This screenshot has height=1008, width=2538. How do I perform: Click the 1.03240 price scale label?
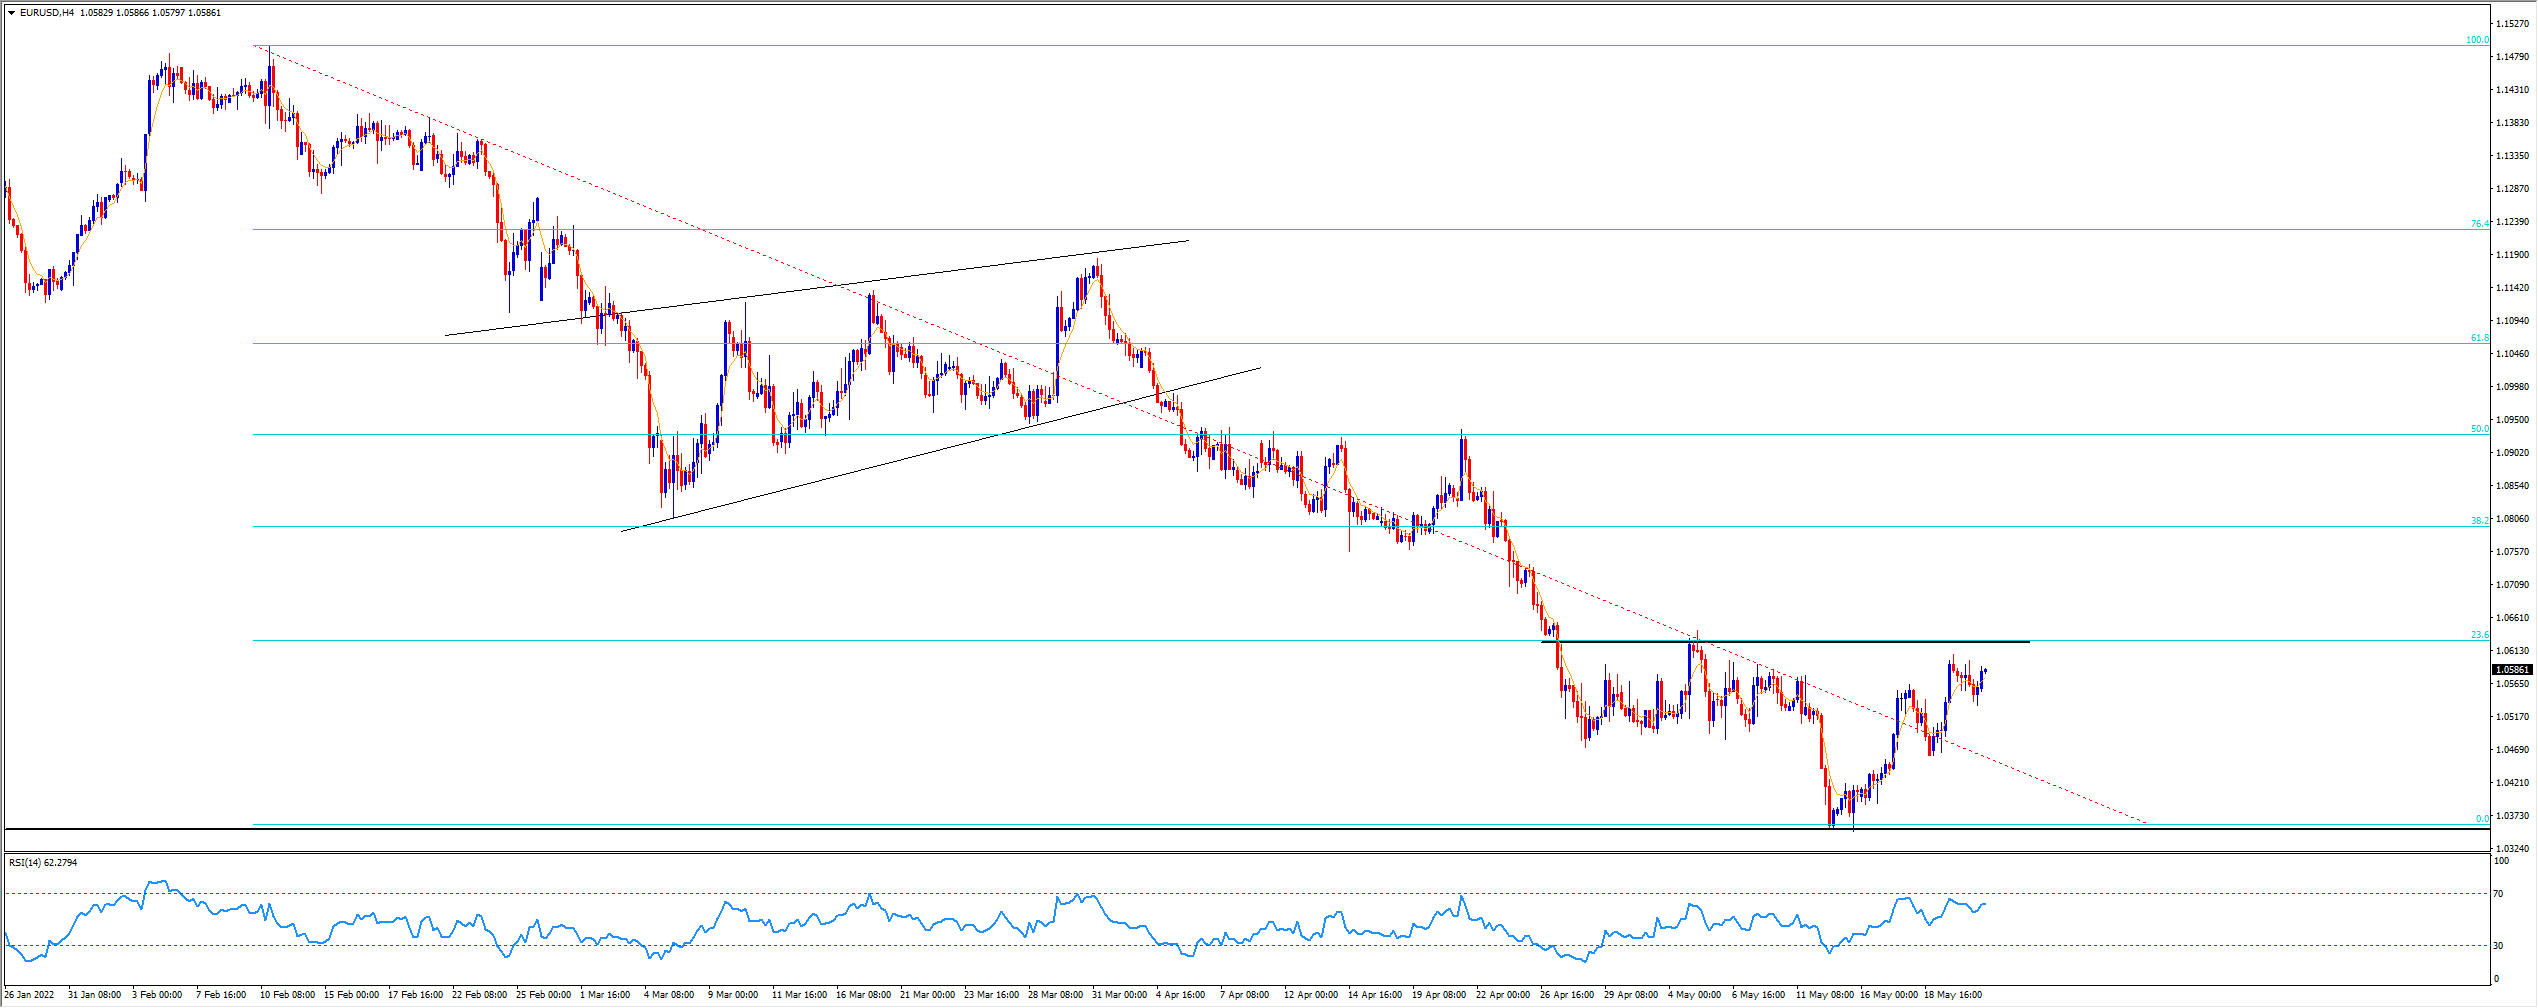point(2512,849)
